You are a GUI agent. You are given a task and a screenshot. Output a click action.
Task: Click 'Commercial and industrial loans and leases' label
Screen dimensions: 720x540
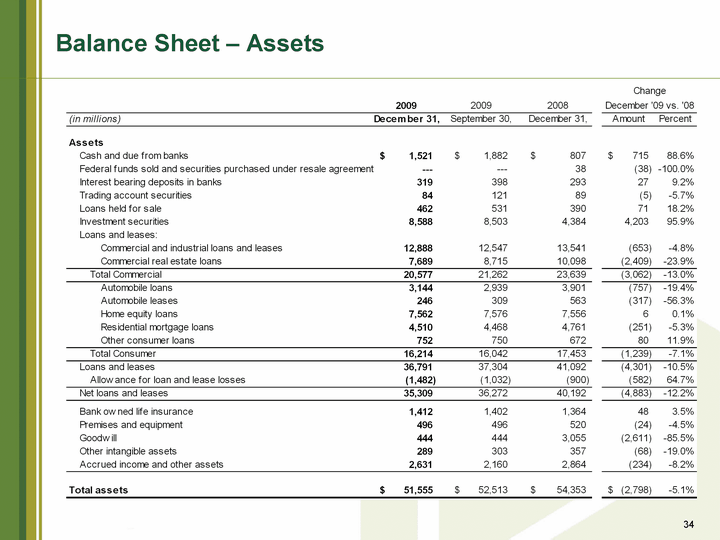191,248
